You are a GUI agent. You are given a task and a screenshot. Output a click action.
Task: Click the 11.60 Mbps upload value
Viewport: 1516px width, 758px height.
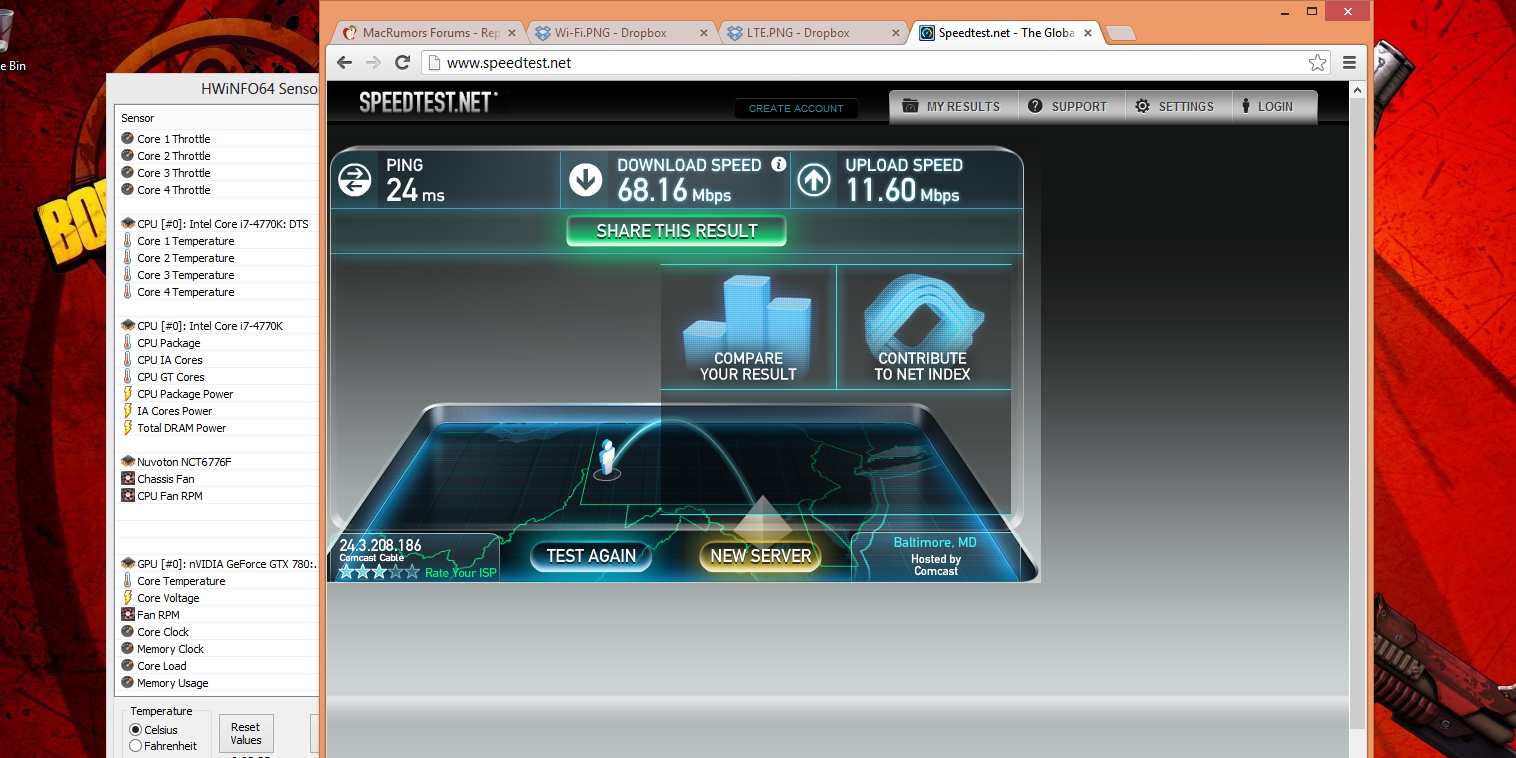coord(903,189)
